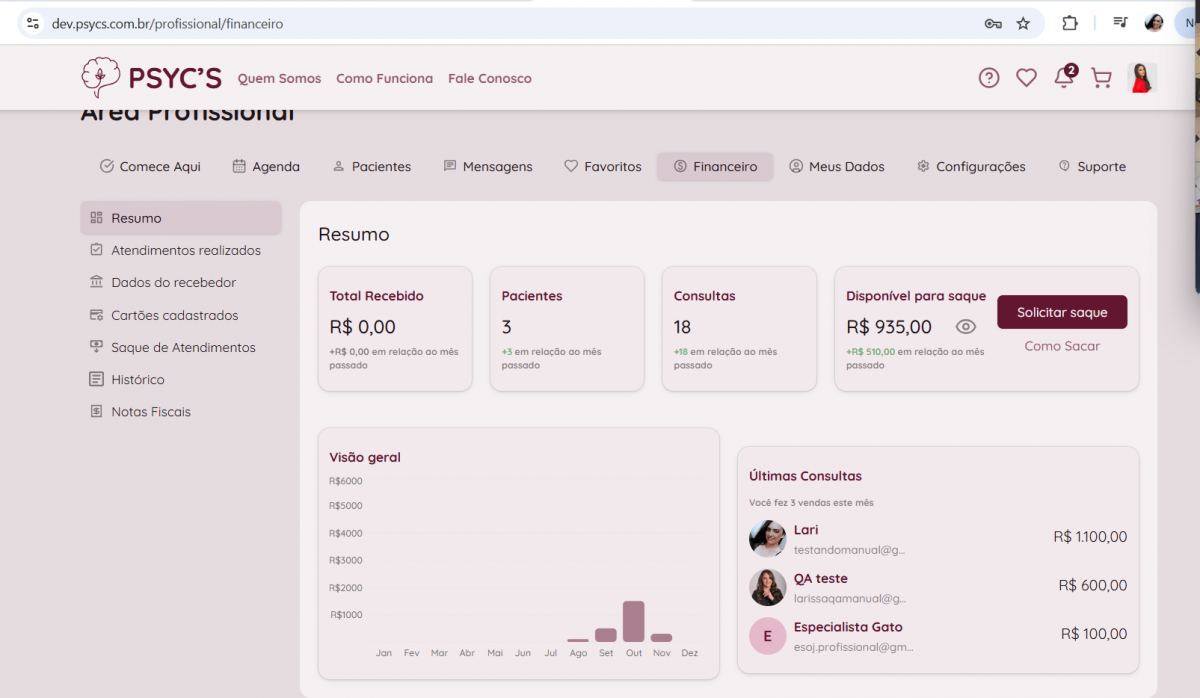
Task: Open the Meus Dados tab
Action: coord(836,167)
